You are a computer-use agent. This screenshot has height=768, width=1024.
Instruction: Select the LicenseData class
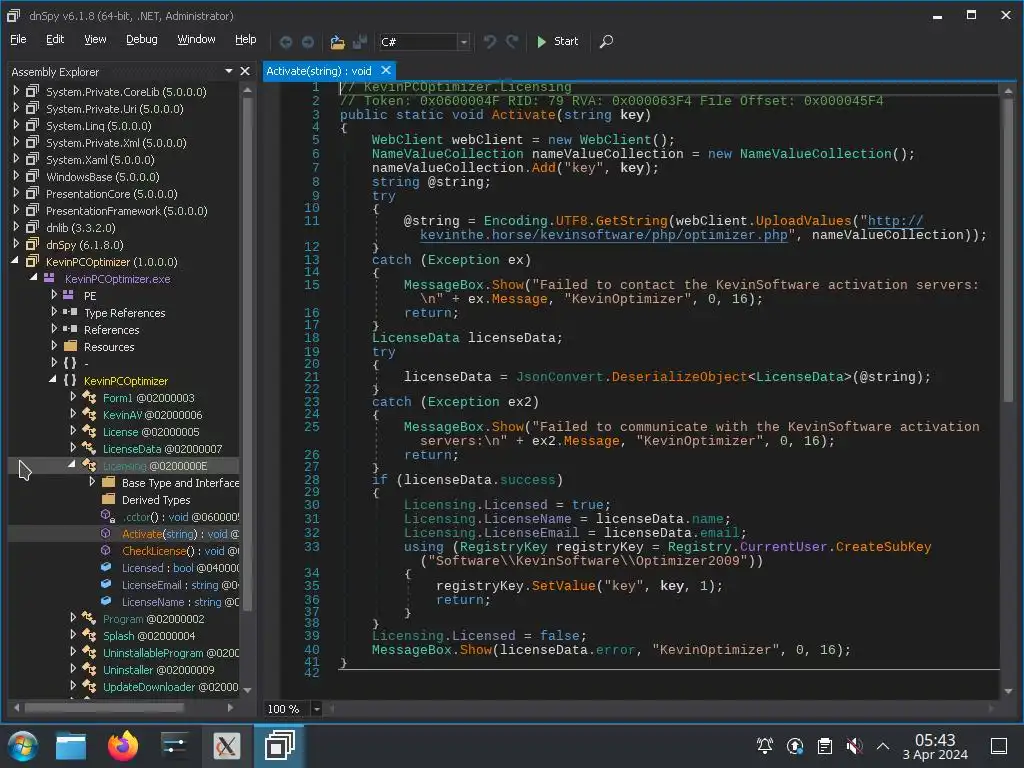pyautogui.click(x=162, y=449)
